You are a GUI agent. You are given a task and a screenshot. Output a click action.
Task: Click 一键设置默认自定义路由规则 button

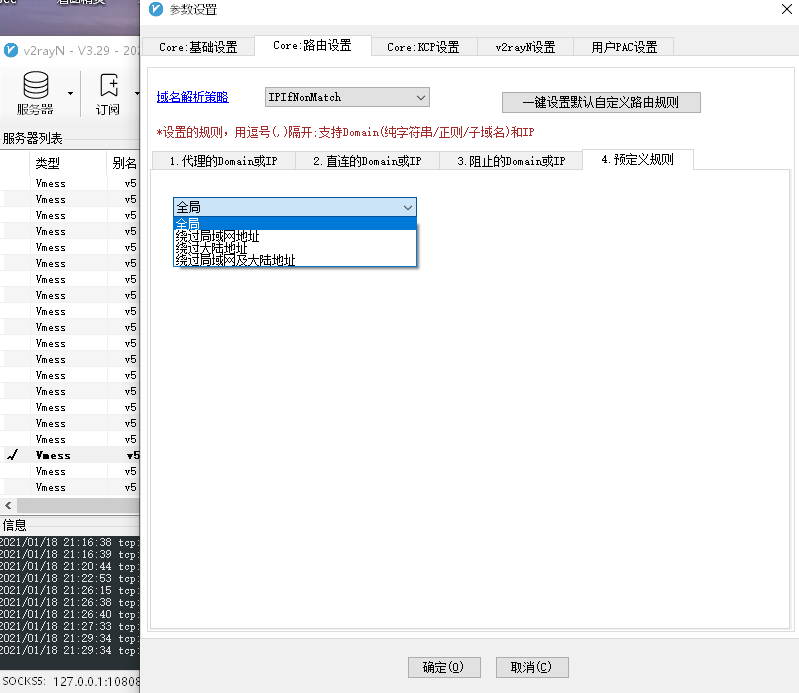[x=600, y=103]
